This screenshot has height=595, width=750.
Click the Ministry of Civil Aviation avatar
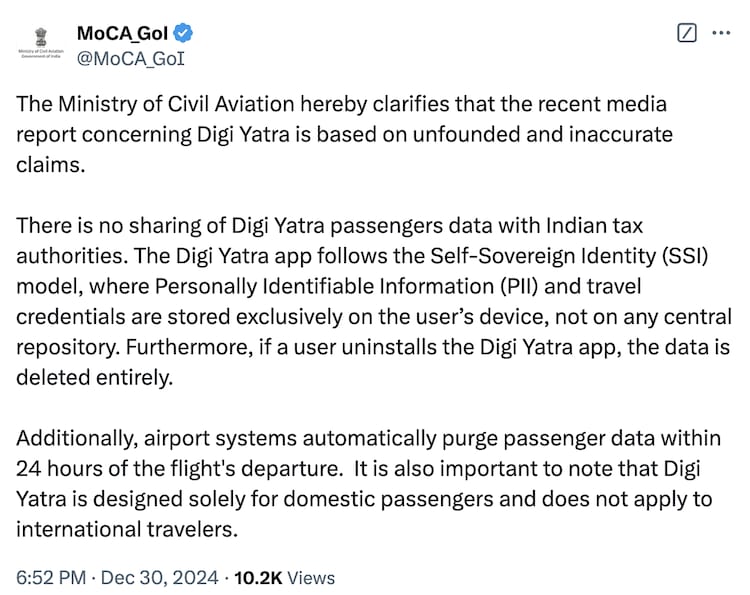(40, 44)
